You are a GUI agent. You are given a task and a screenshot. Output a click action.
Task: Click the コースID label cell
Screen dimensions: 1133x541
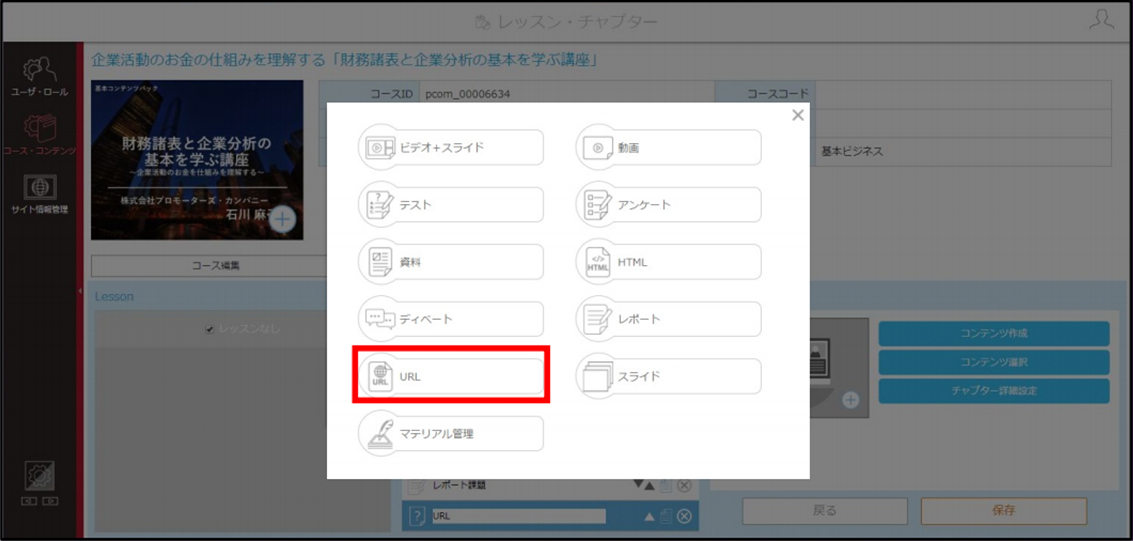point(369,94)
